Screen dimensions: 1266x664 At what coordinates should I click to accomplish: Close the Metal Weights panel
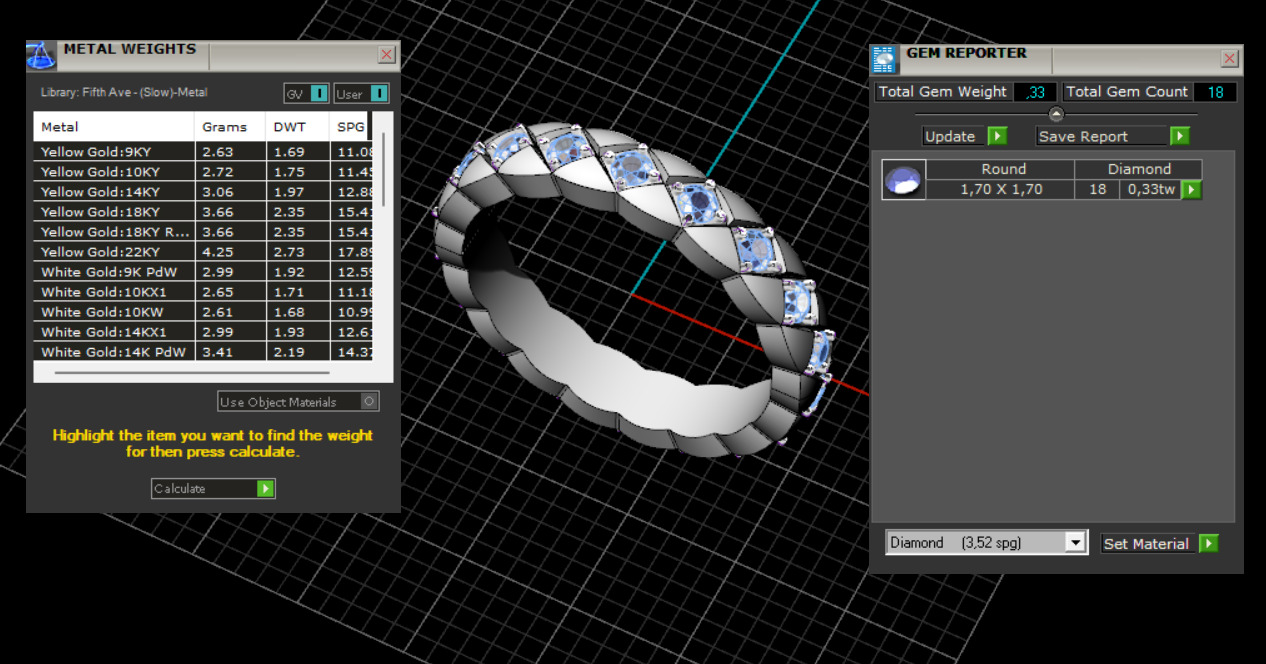click(x=386, y=55)
